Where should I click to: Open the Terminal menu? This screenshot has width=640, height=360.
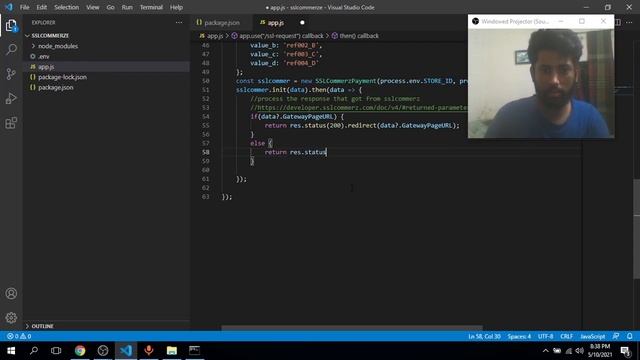[x=151, y=7]
